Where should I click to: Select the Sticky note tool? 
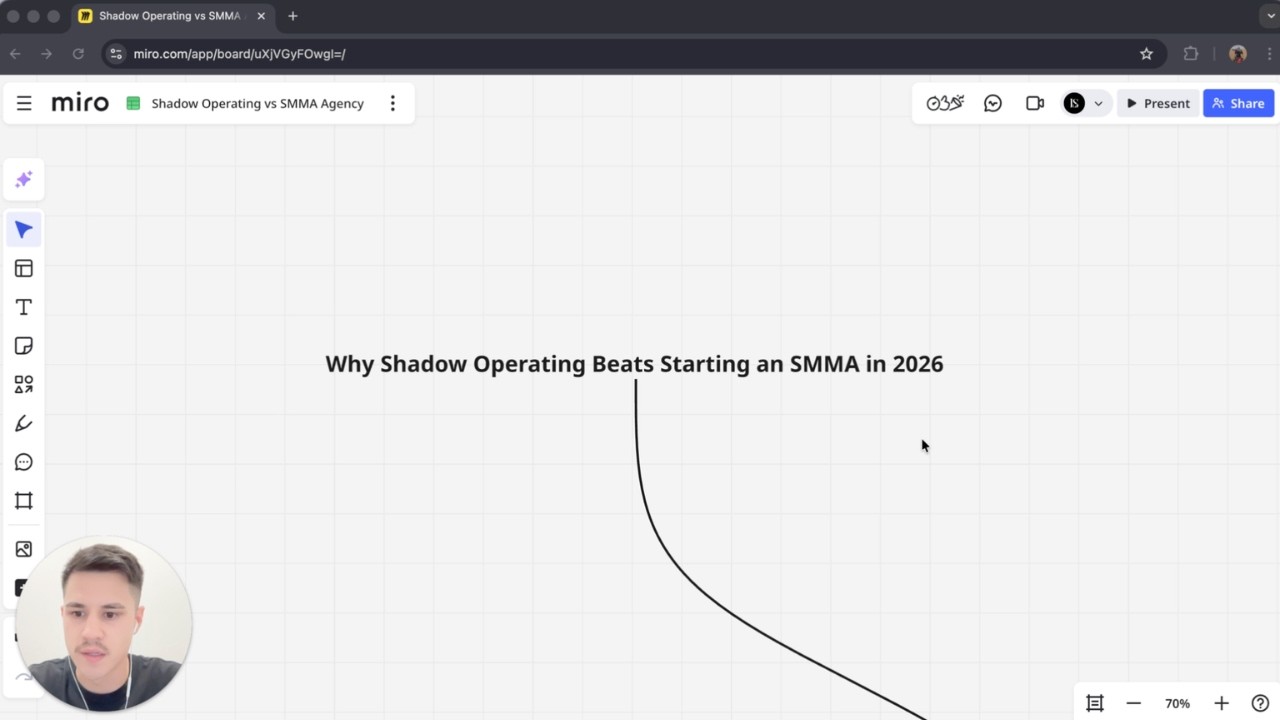click(x=24, y=346)
